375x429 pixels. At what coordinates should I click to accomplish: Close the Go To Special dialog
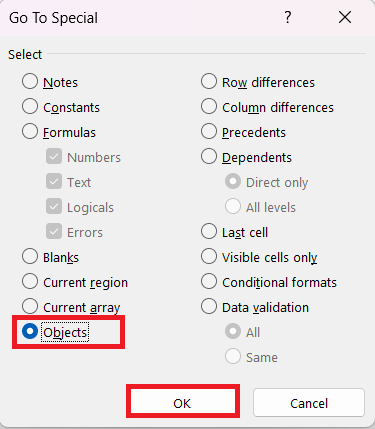pos(345,17)
